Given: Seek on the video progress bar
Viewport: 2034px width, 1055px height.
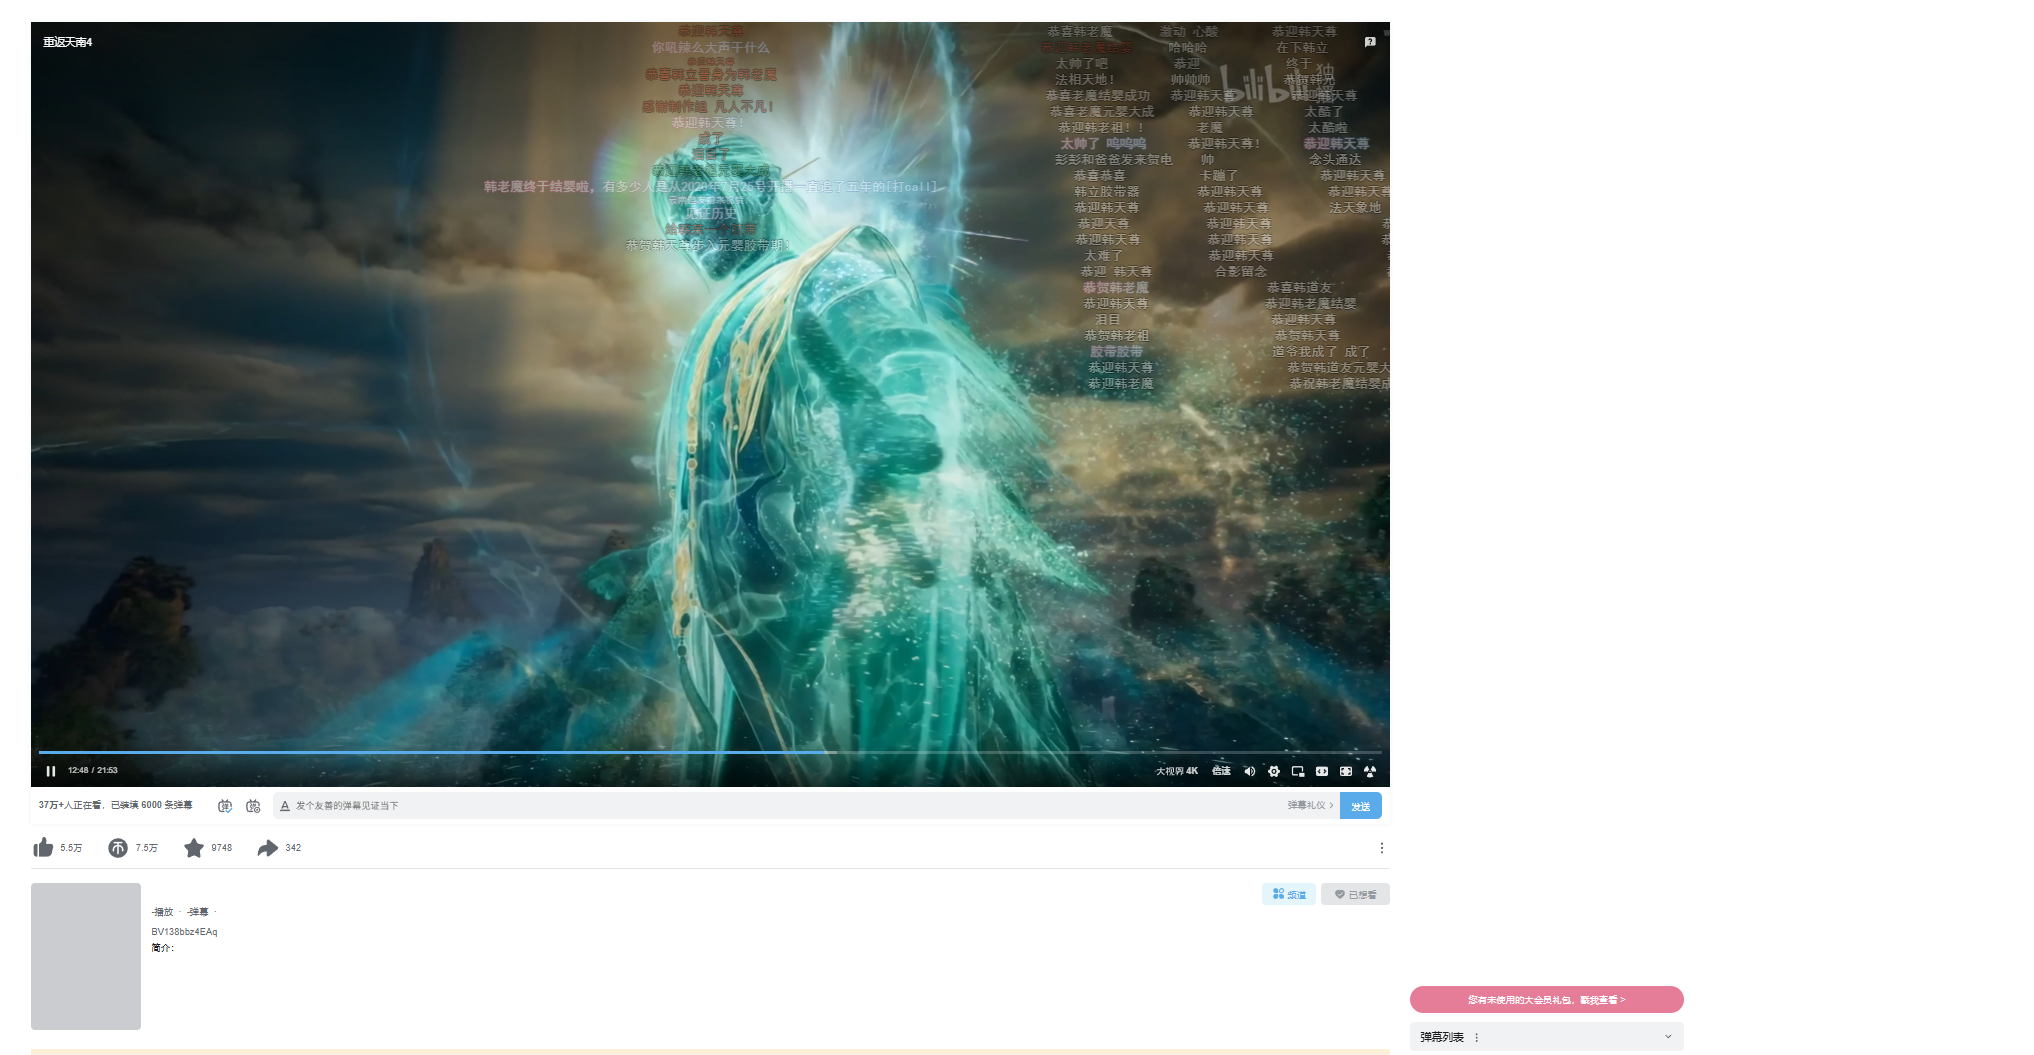Looking at the screenshot, I should click(710, 752).
